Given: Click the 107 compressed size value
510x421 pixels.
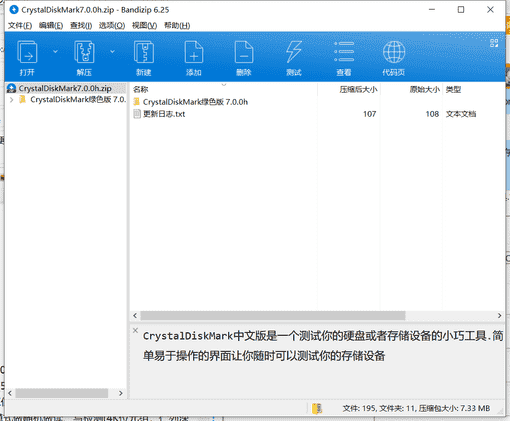Looking at the screenshot, I should coord(369,114).
